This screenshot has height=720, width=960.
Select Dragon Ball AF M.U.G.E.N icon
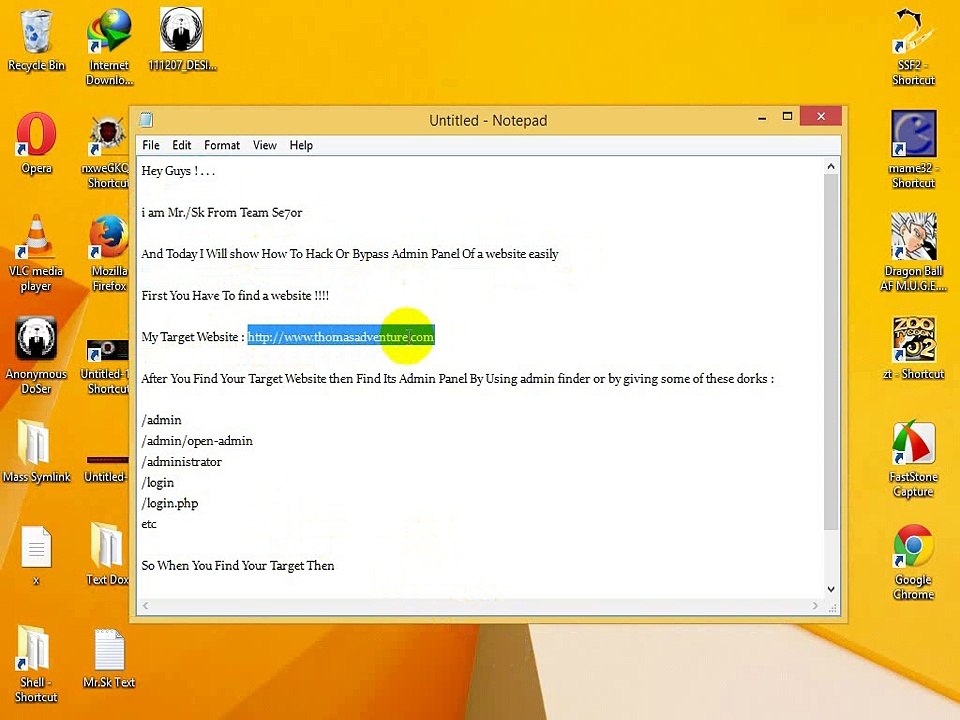tap(913, 253)
